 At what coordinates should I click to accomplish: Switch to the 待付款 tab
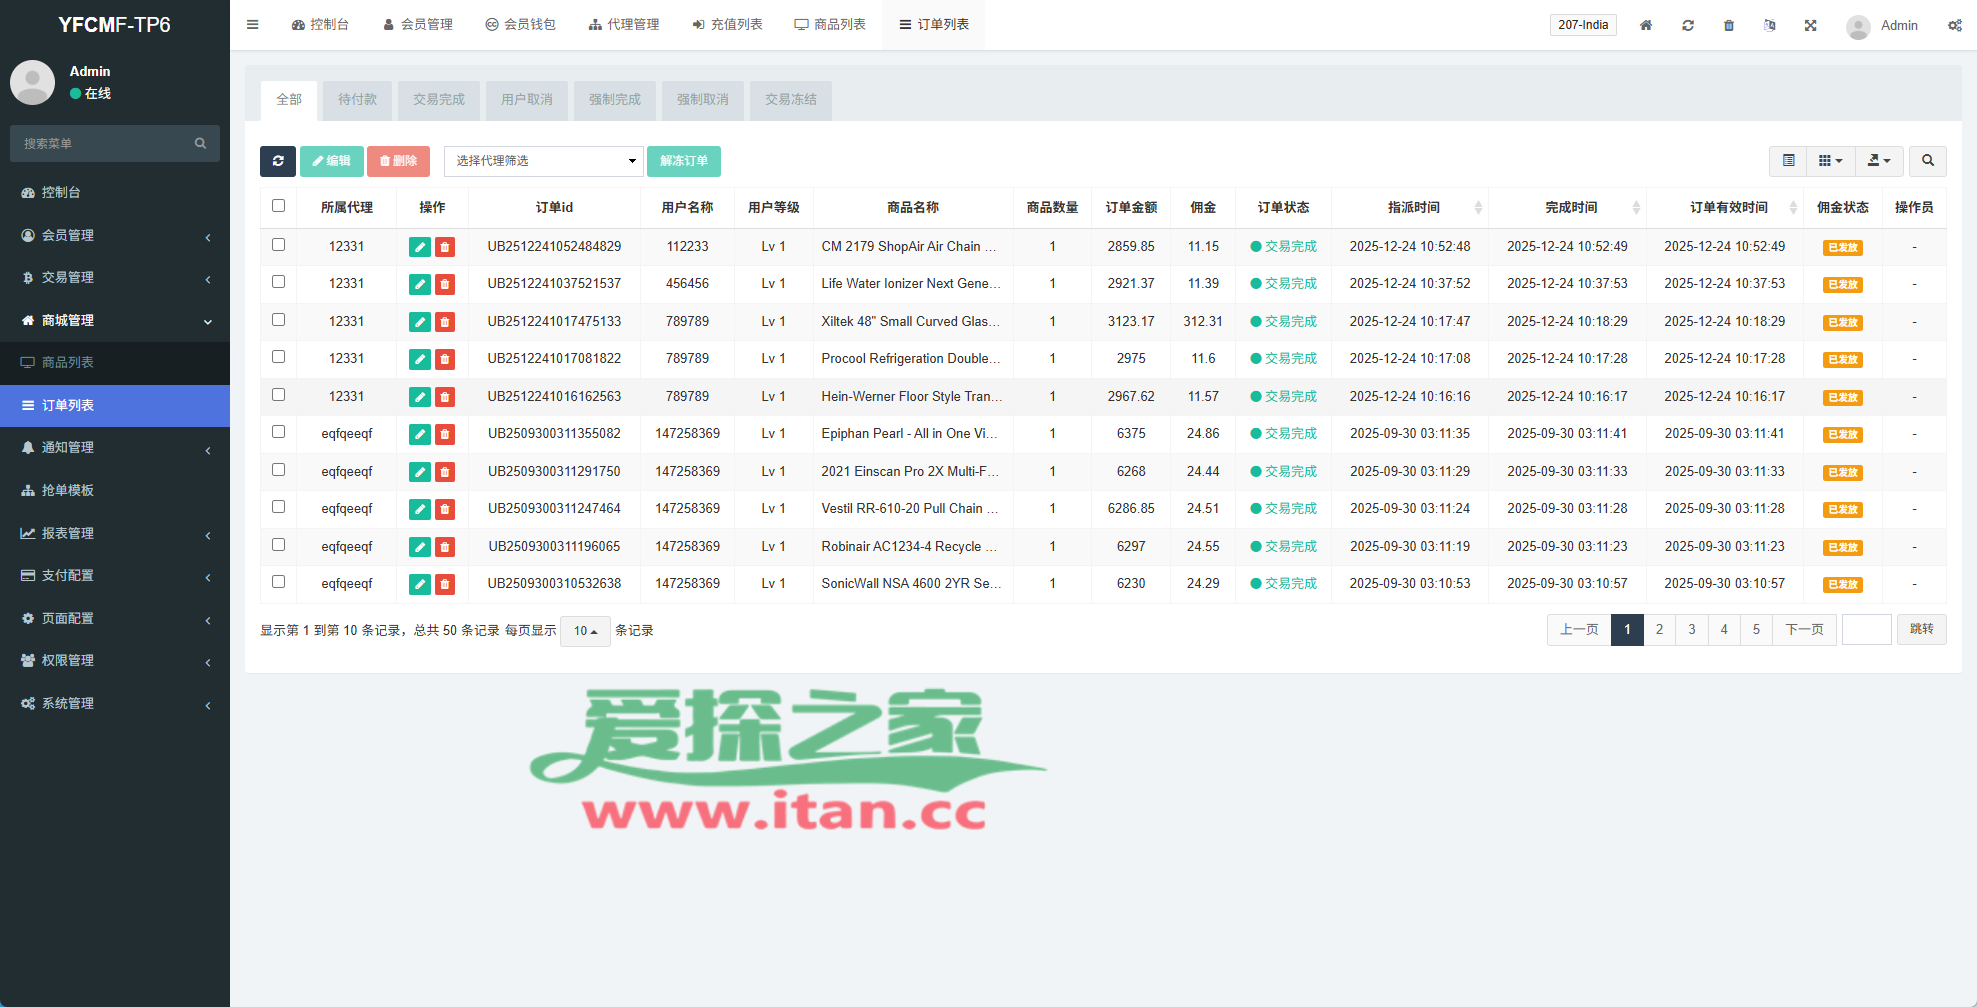357,100
